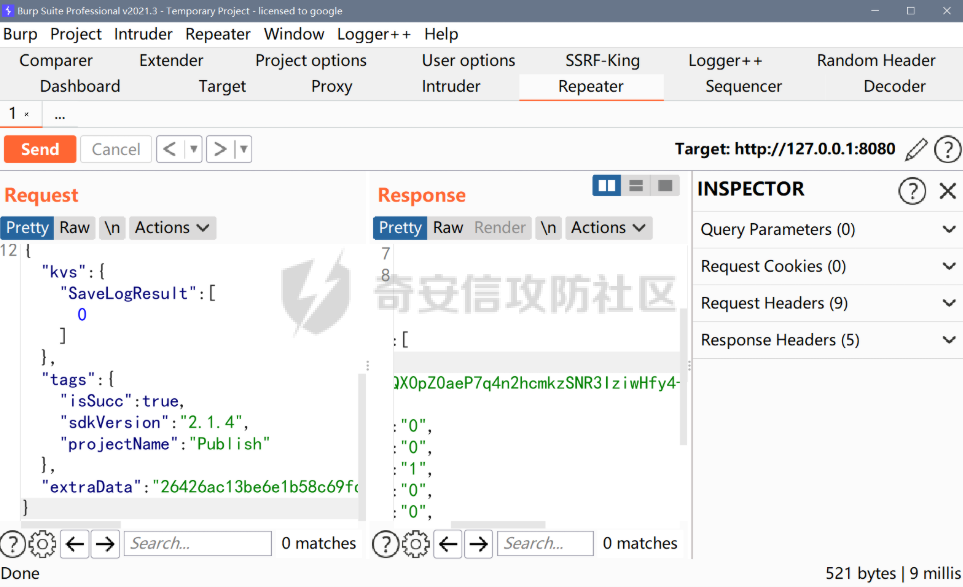Focus the Response search field

point(545,544)
